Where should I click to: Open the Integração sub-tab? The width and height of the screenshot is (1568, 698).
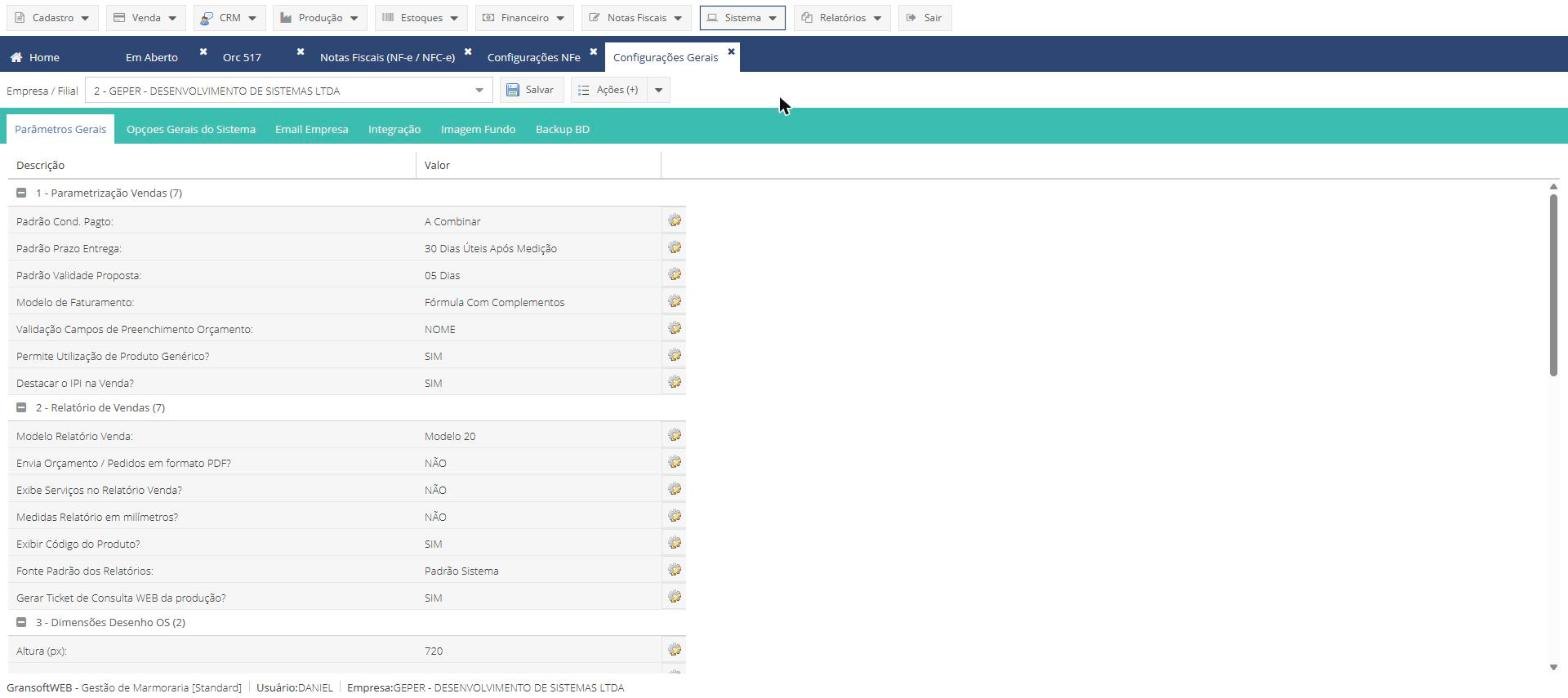(394, 129)
